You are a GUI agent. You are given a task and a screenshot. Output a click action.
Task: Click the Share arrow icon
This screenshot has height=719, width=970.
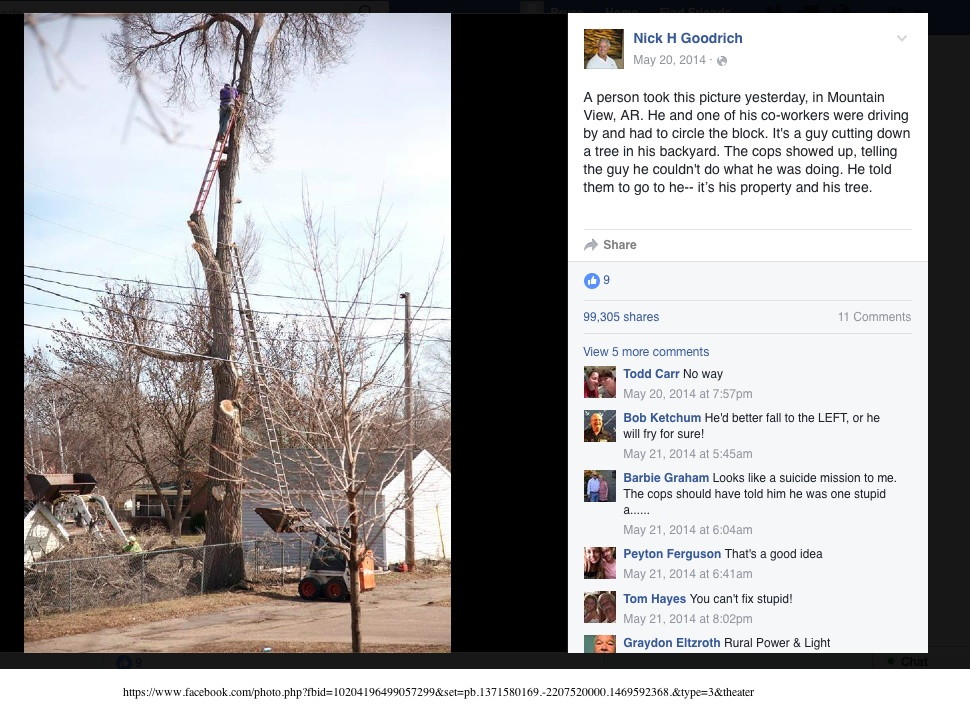click(591, 245)
